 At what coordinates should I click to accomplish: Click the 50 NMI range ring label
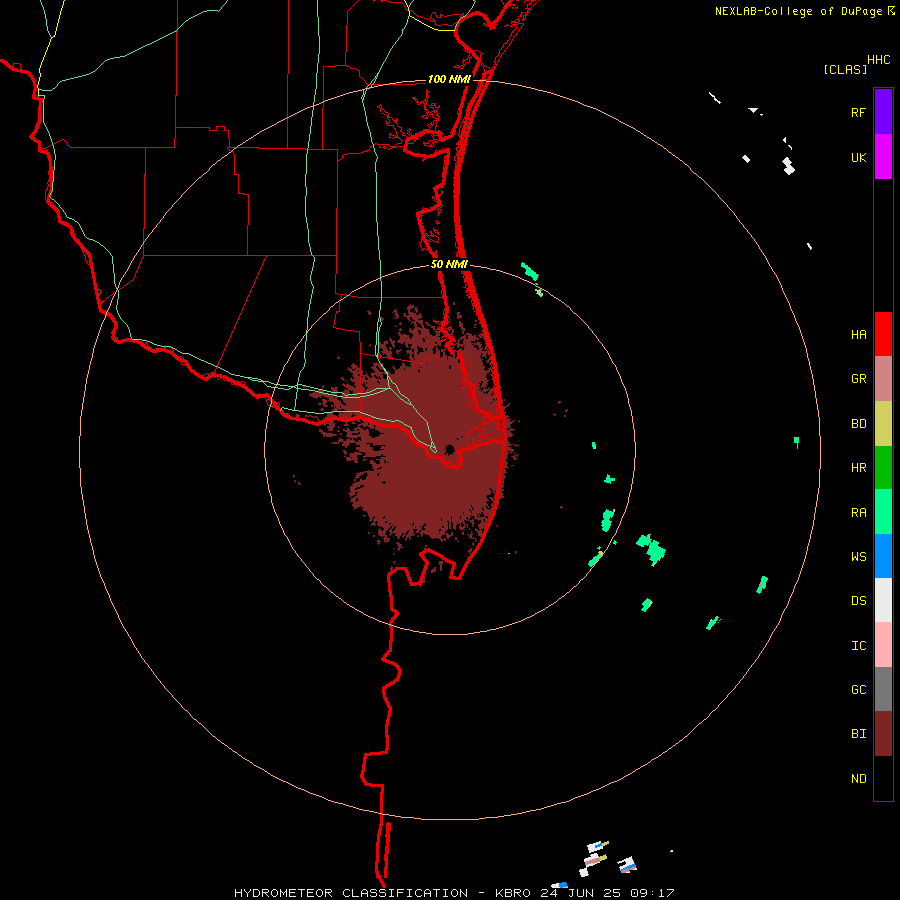(x=449, y=264)
